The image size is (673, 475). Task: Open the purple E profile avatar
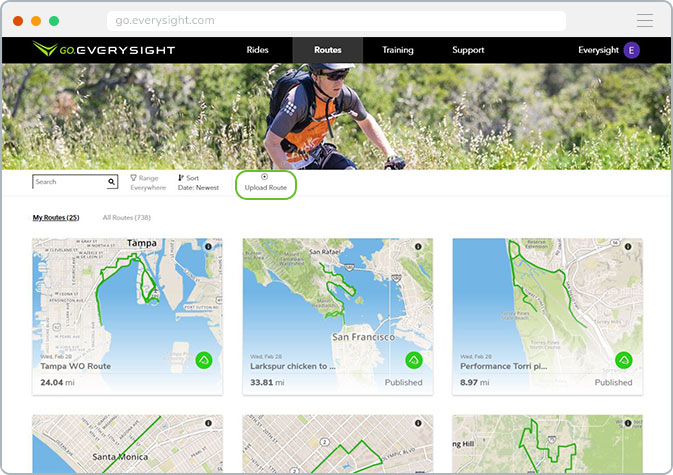(x=631, y=50)
